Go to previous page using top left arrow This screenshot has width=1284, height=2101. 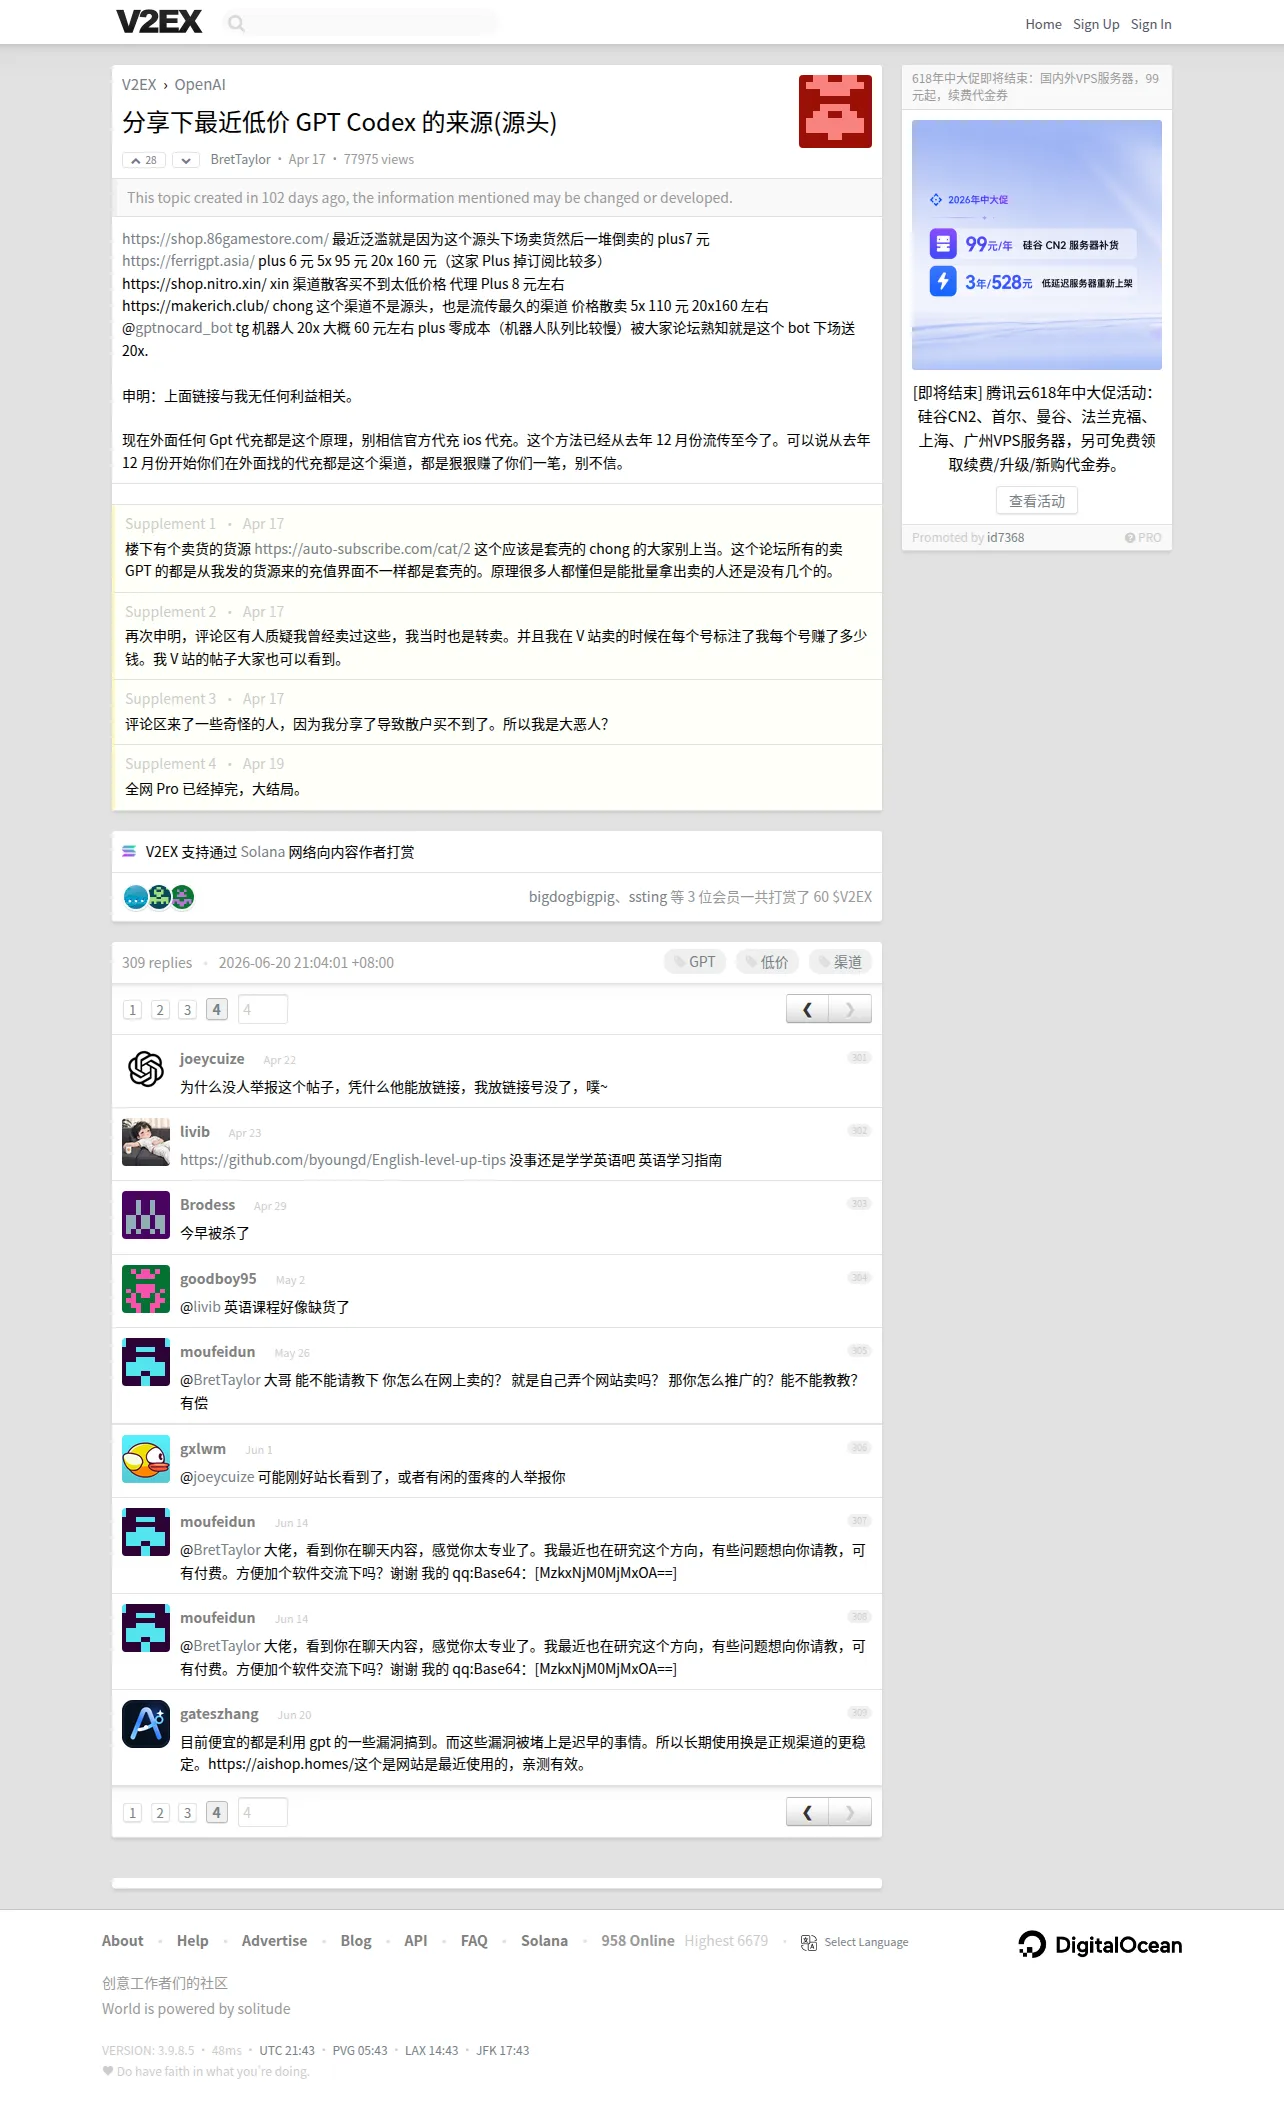807,1009
